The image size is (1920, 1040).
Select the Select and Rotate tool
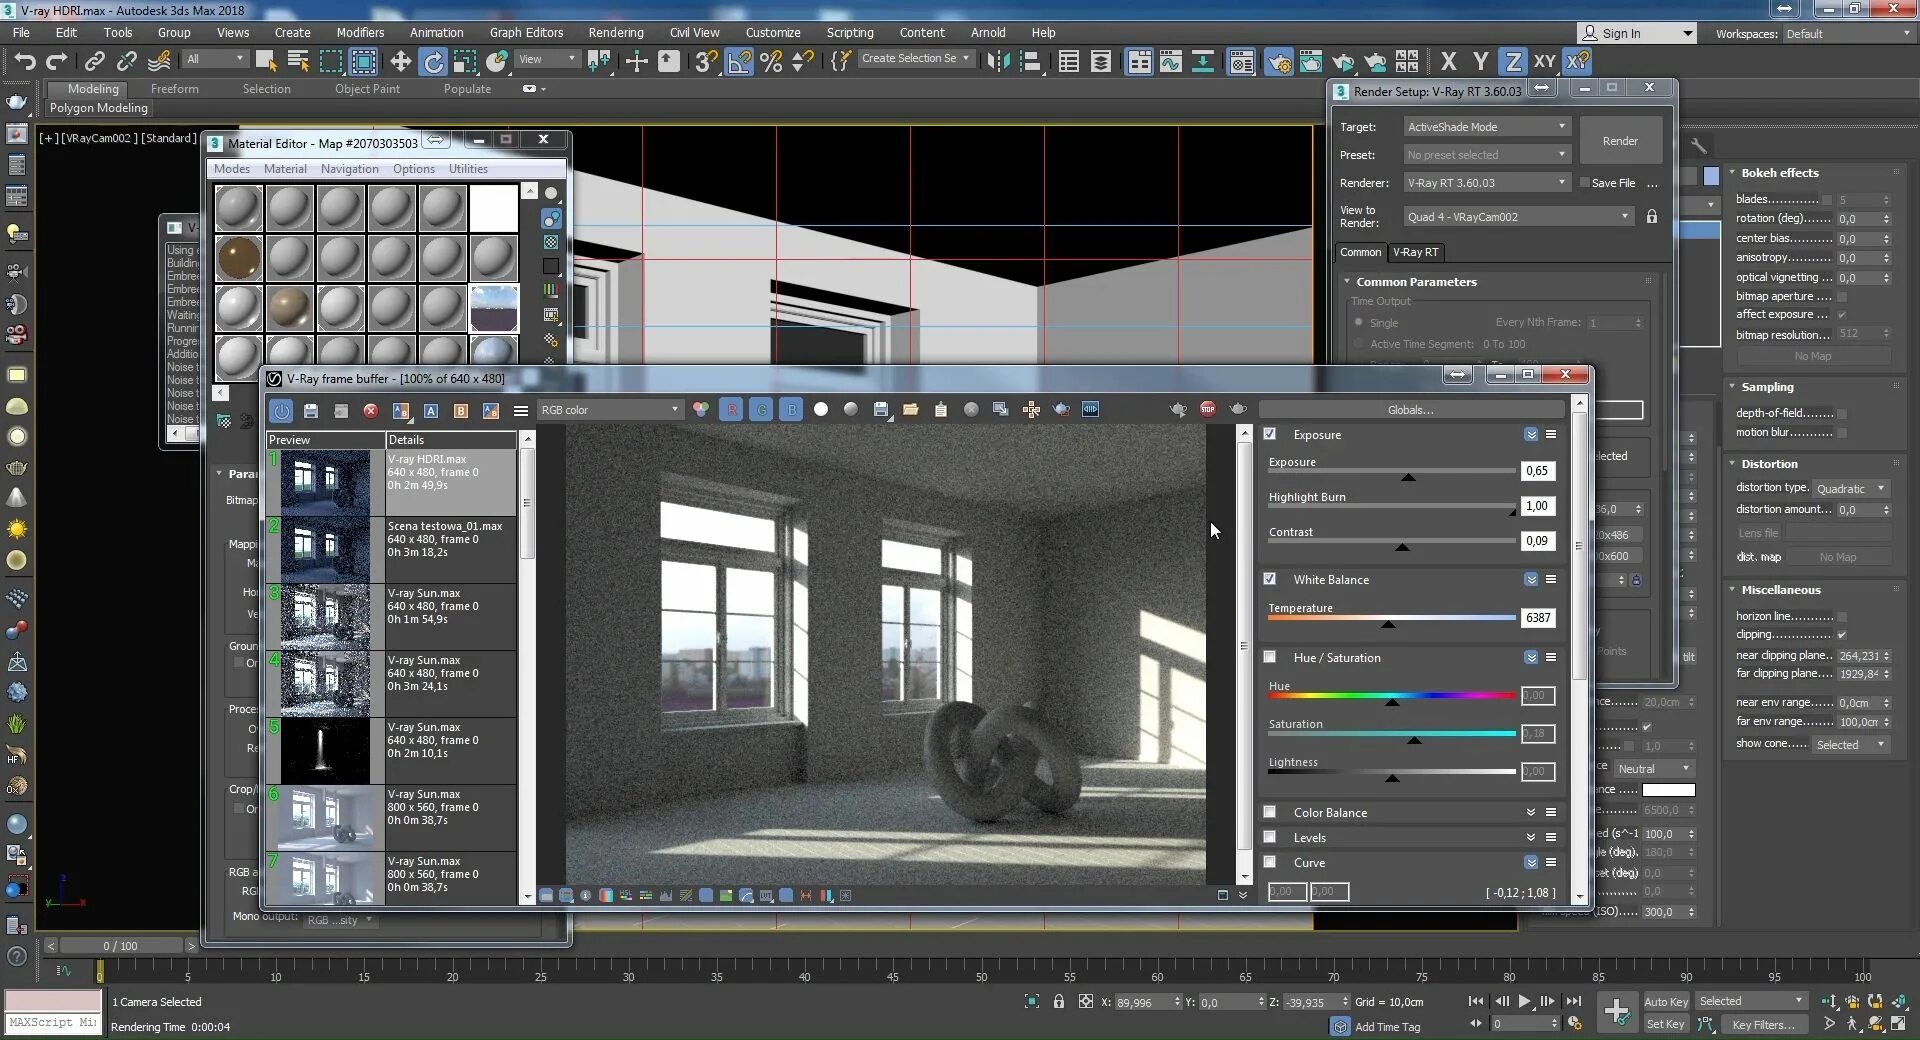click(432, 61)
